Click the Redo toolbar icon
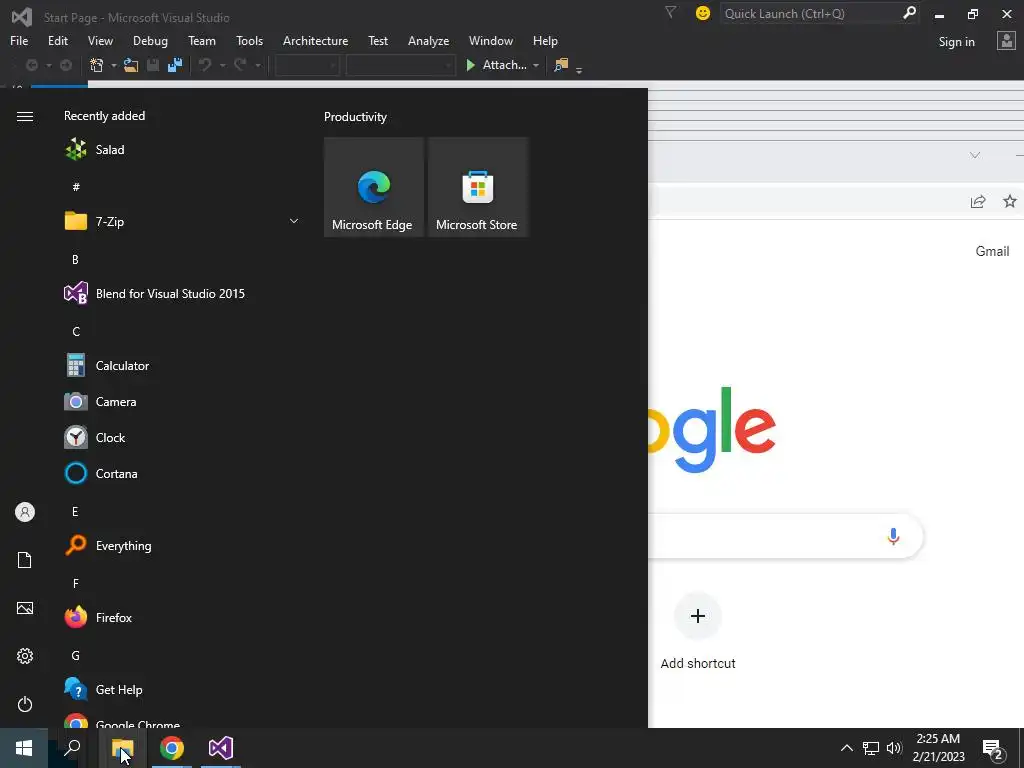This screenshot has height=768, width=1024. [240, 65]
